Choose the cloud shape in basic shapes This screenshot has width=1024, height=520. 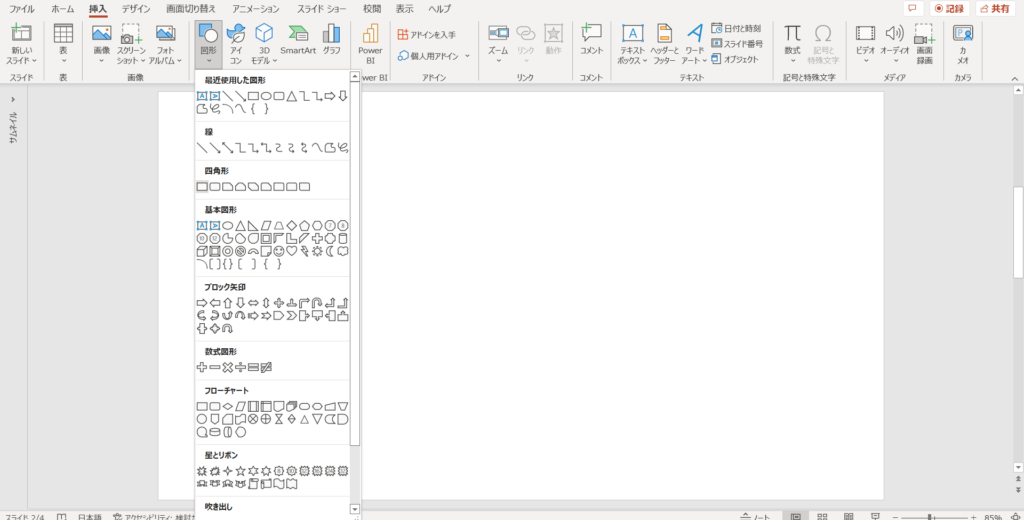343,252
